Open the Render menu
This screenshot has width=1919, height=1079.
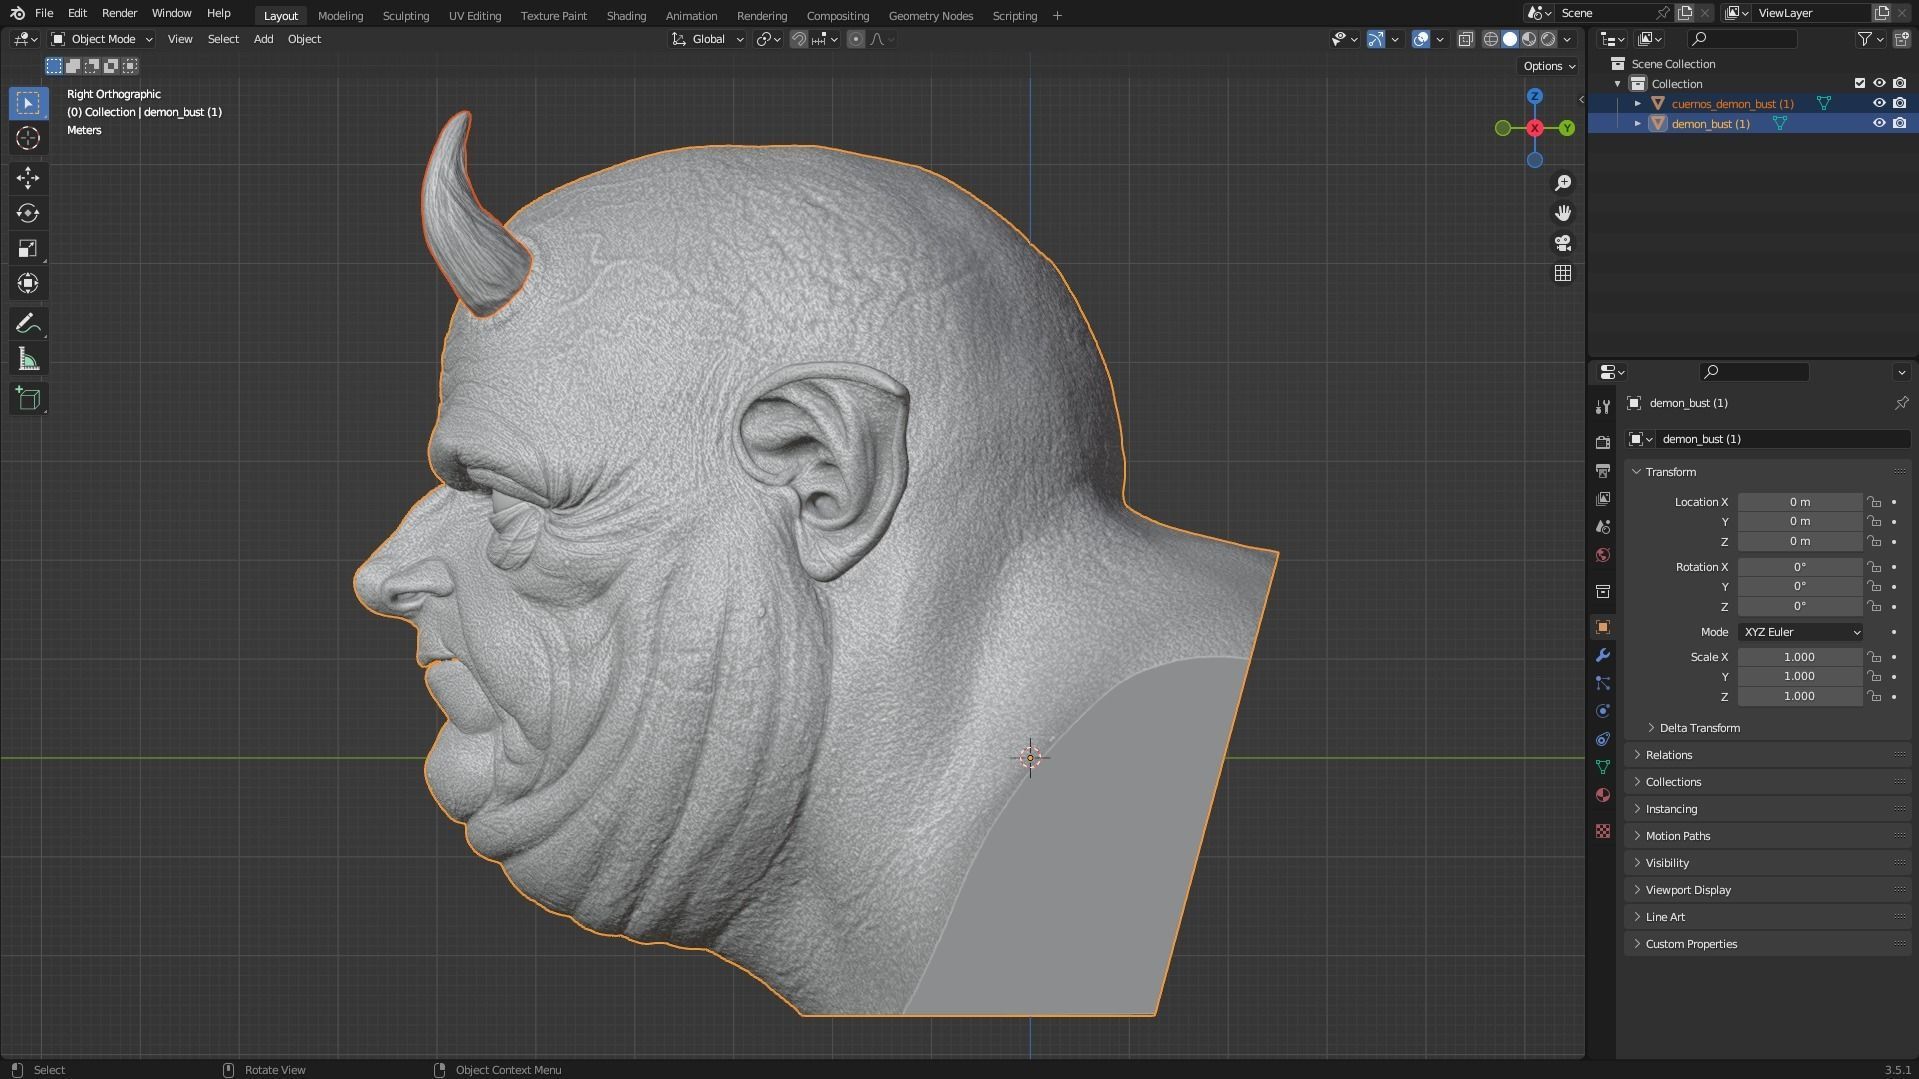tap(119, 13)
